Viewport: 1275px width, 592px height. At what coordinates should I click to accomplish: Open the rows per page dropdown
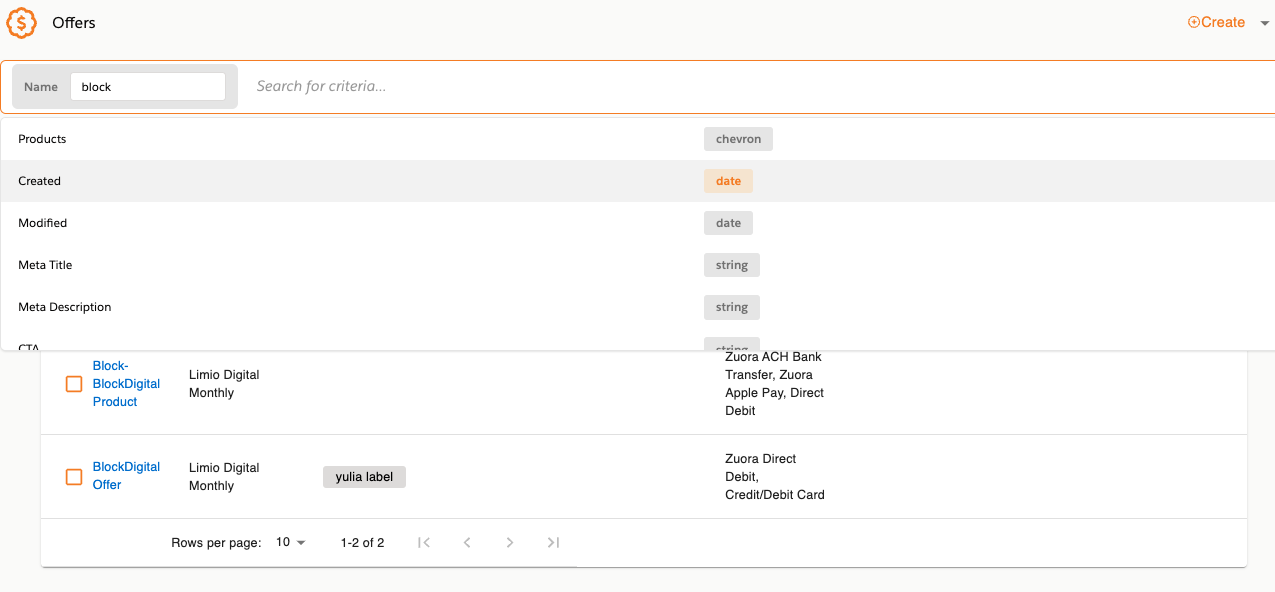(x=291, y=543)
